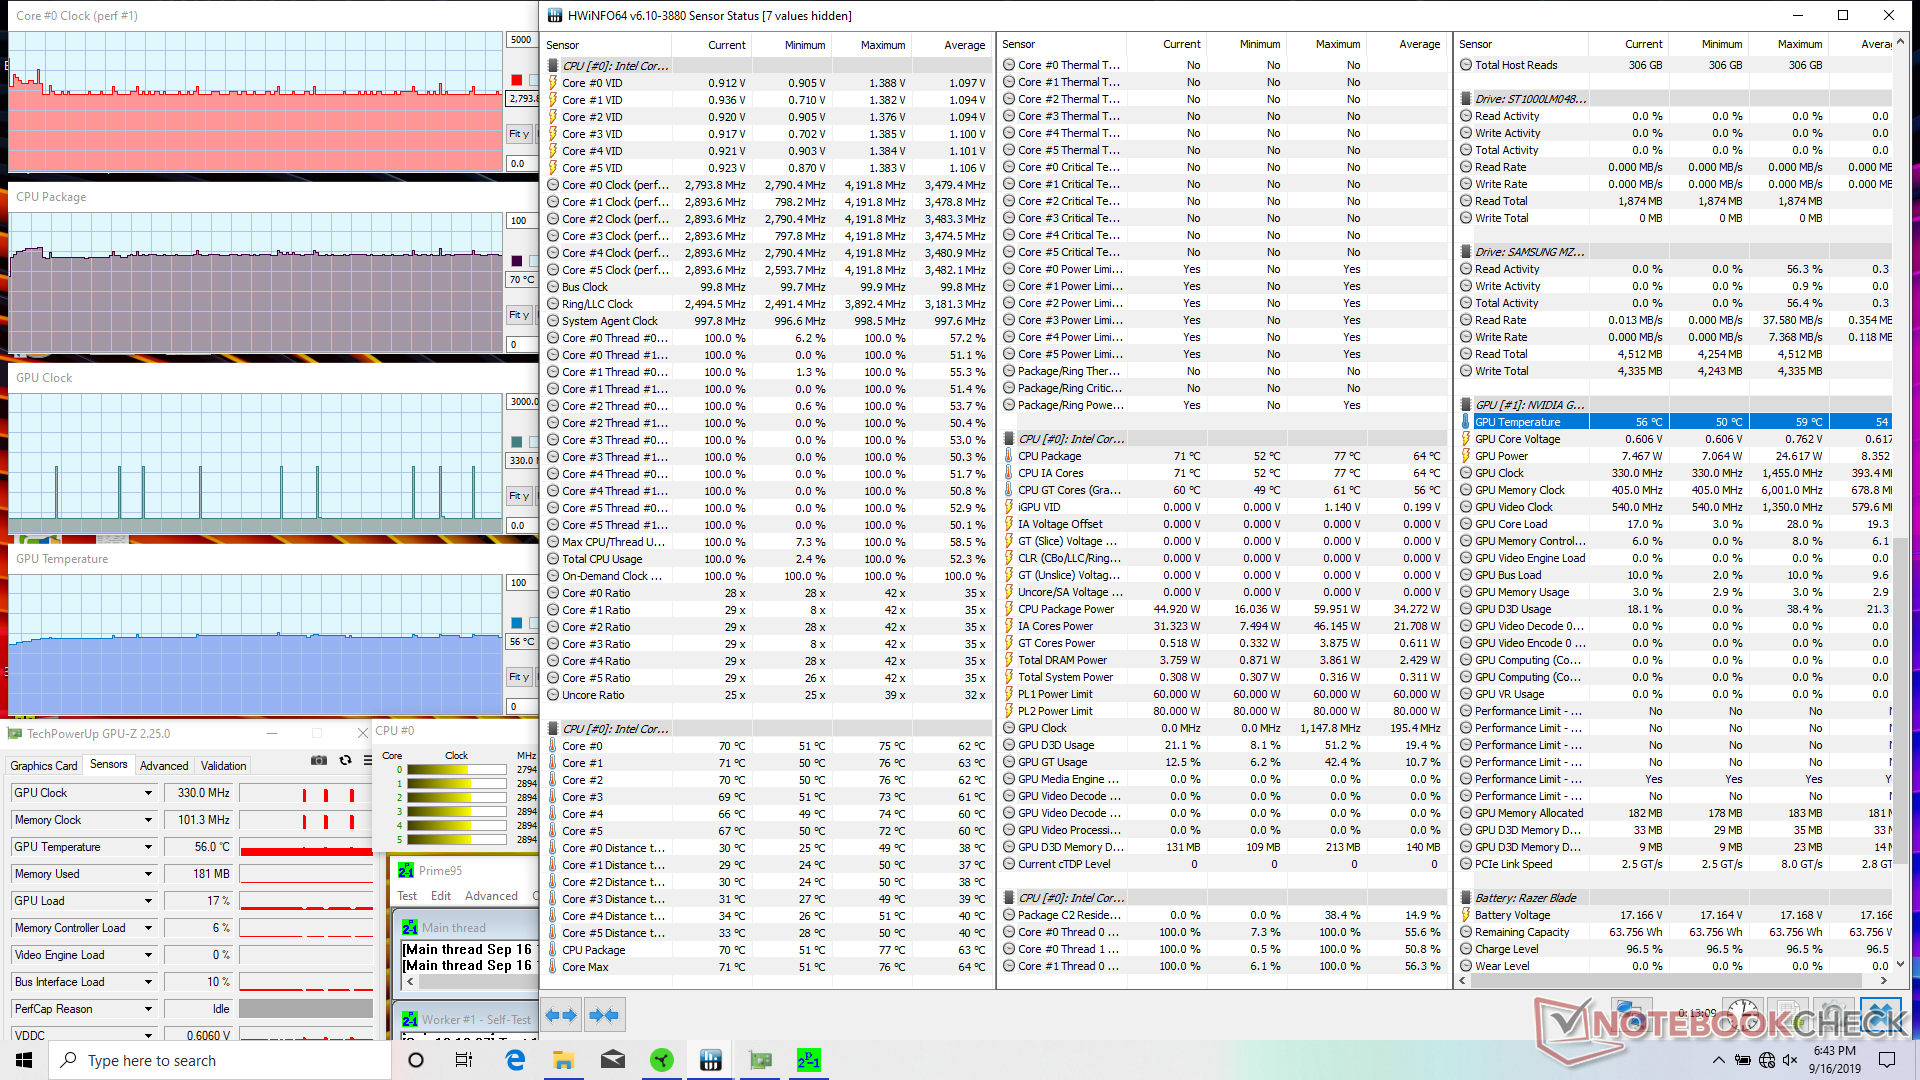
Task: Switch to the Graphics Card tab
Action: point(44,766)
